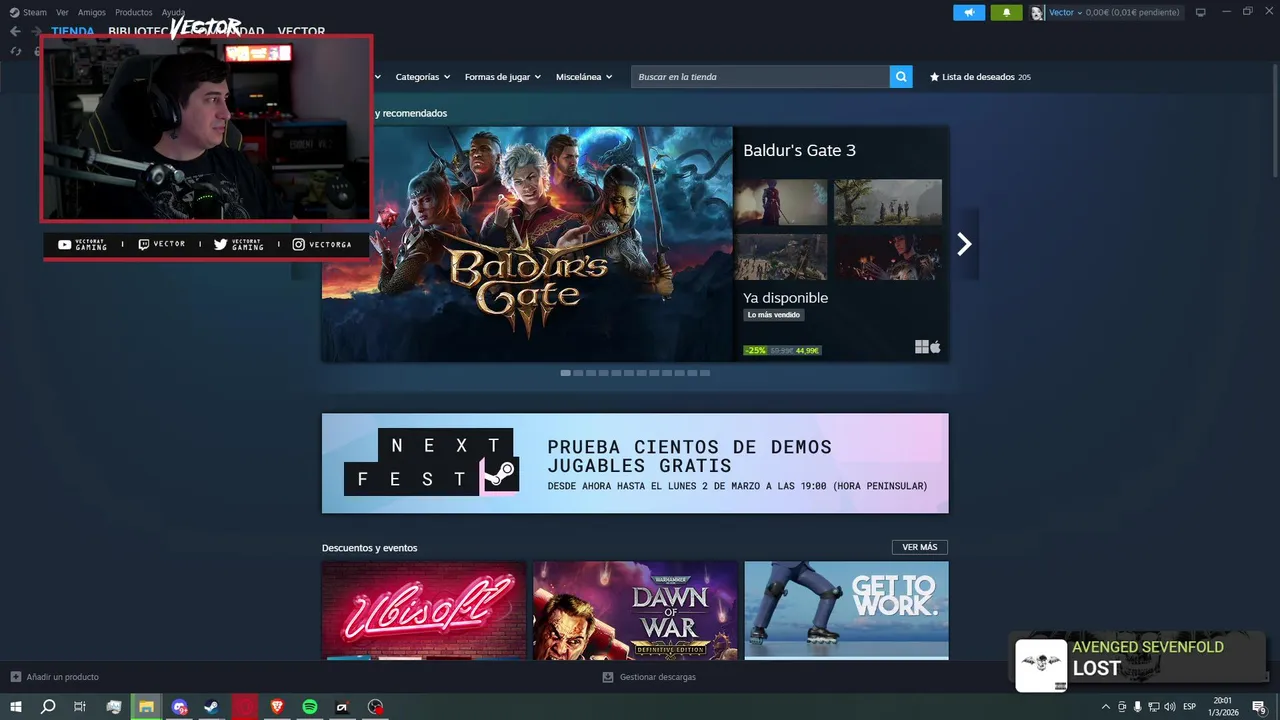
Task: Select the last carousel page dot
Action: 705,373
